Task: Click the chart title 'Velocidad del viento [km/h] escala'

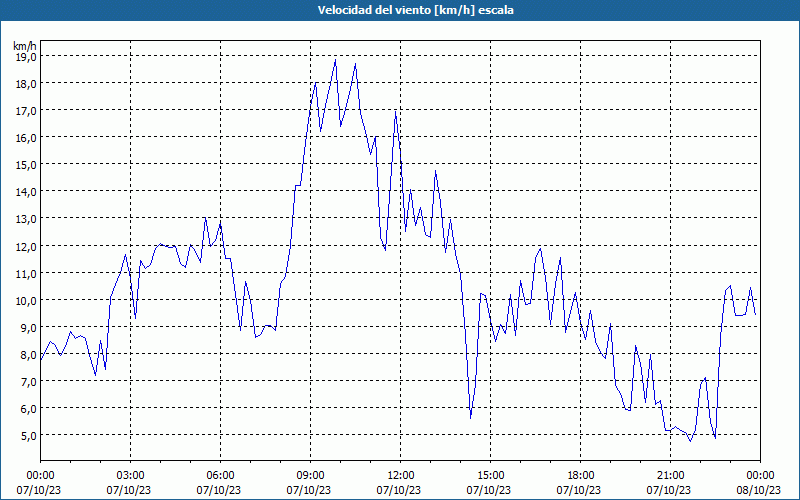Action: coord(415,10)
